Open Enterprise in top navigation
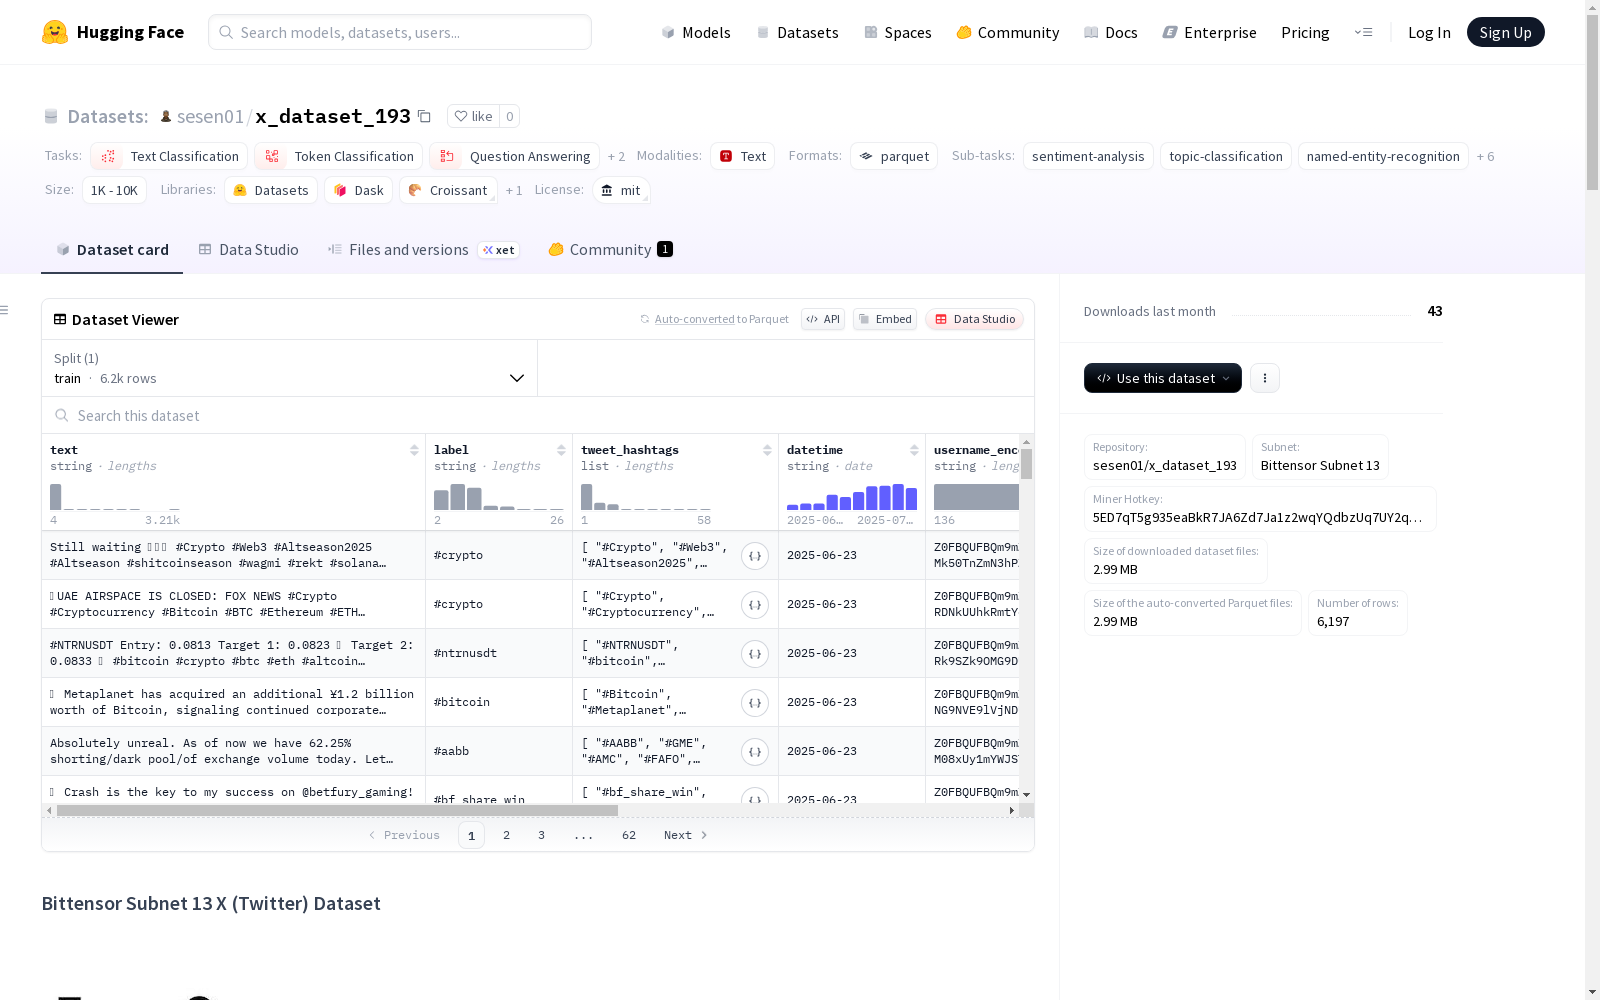Screen dimensions: 1600x1000 [1209, 32]
